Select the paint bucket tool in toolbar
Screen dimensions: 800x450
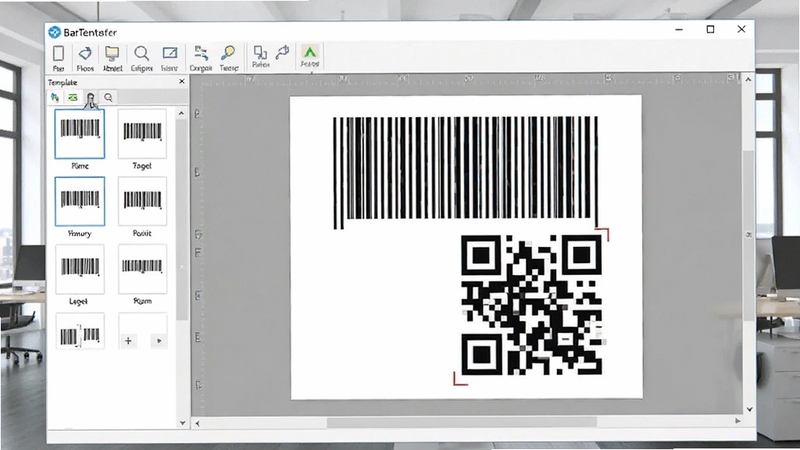coord(85,53)
